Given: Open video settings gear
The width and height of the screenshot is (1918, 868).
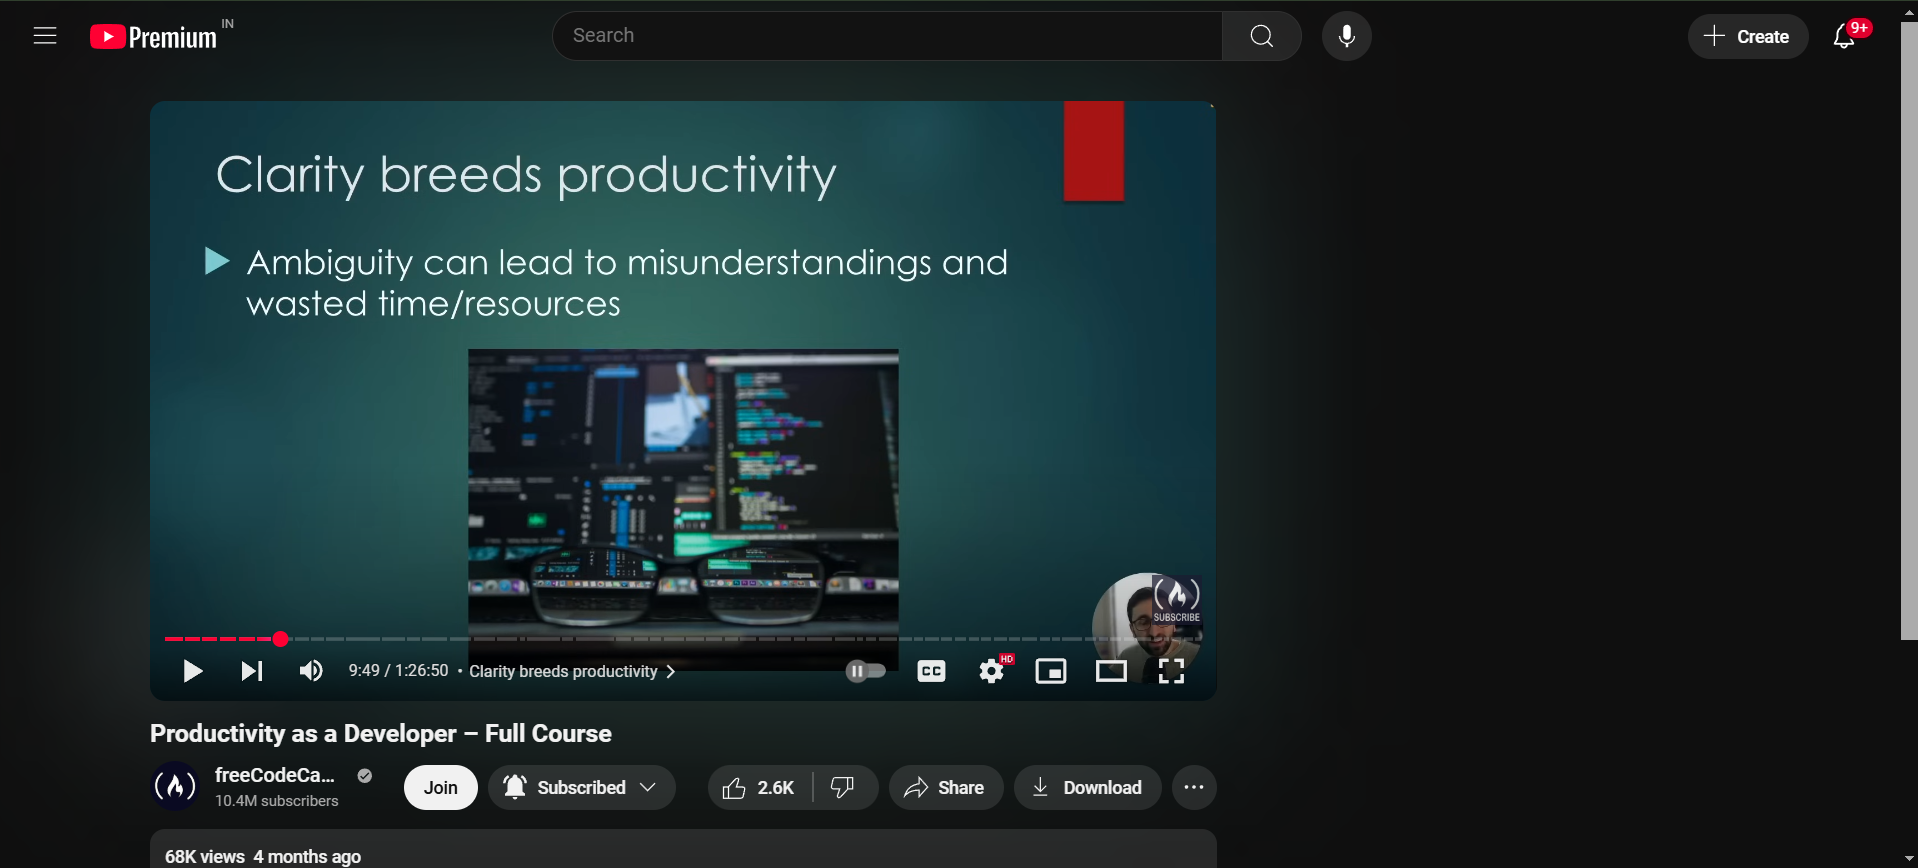Looking at the screenshot, I should point(992,671).
